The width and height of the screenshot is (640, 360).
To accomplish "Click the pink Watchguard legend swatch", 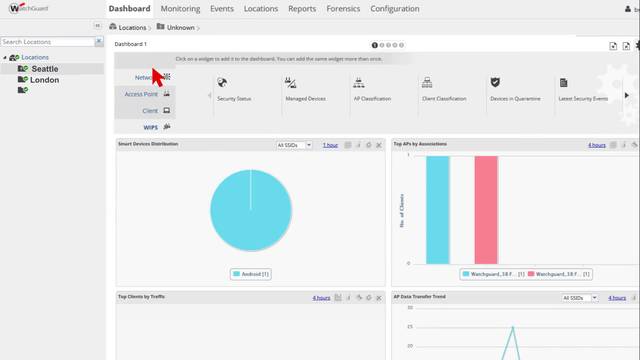I will click(531, 274).
